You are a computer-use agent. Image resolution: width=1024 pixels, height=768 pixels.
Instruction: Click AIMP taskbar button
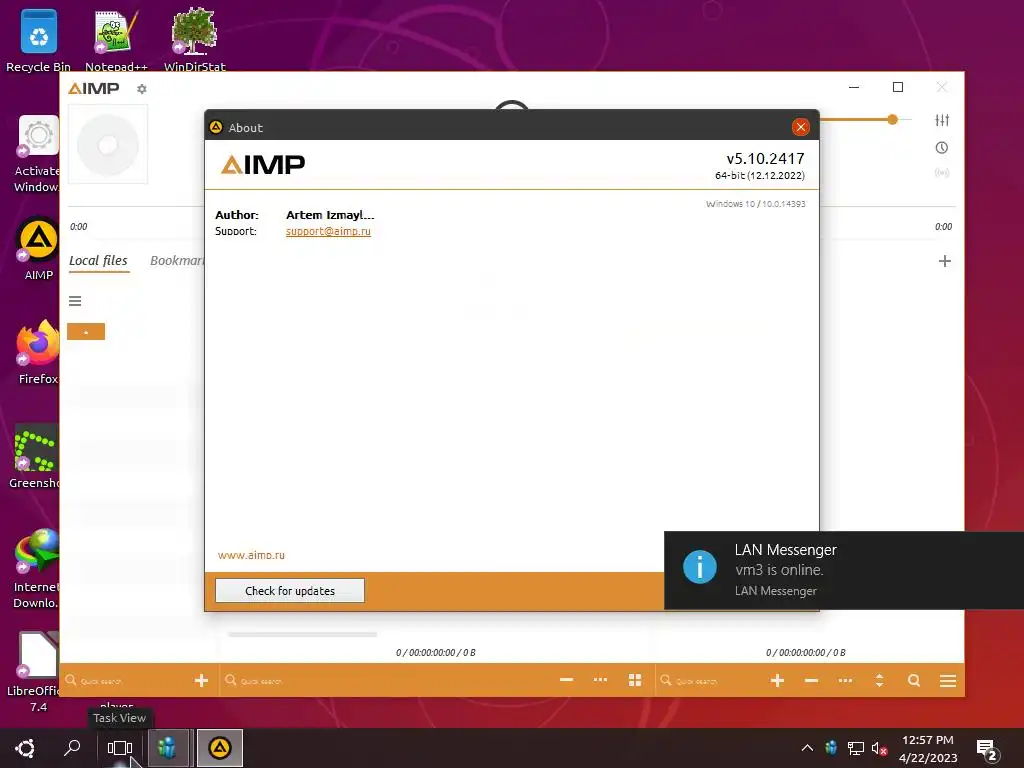click(219, 748)
